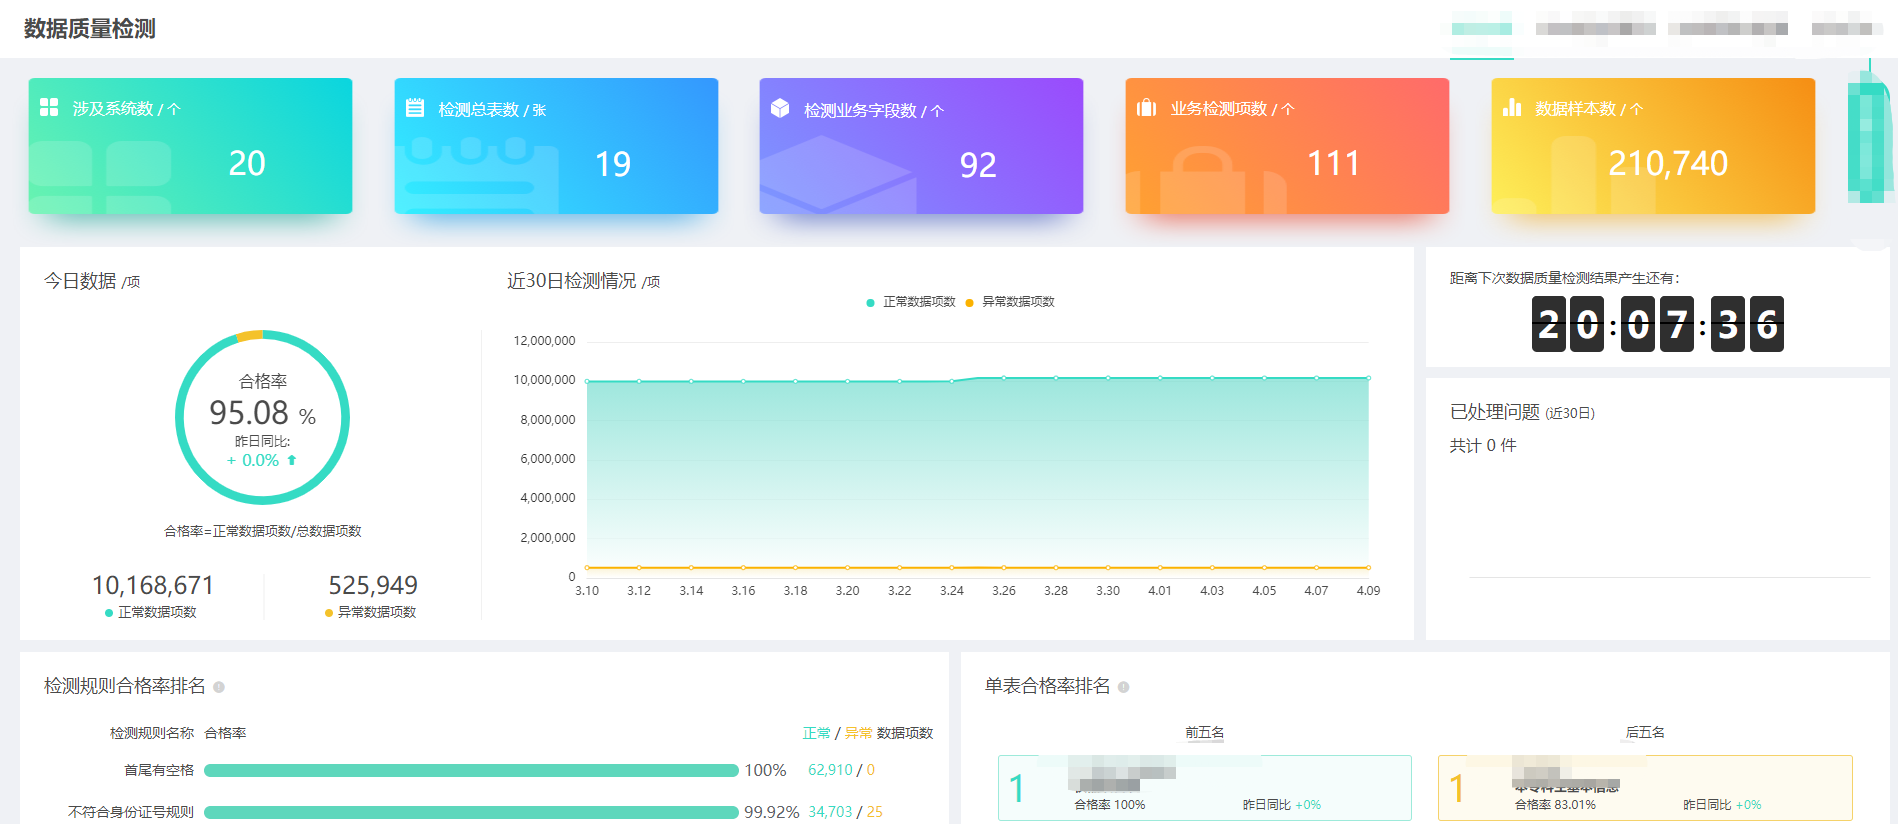This screenshot has height=824, width=1898.
Task: Toggle 正常数据项数 series in chart legend
Action: [x=910, y=302]
